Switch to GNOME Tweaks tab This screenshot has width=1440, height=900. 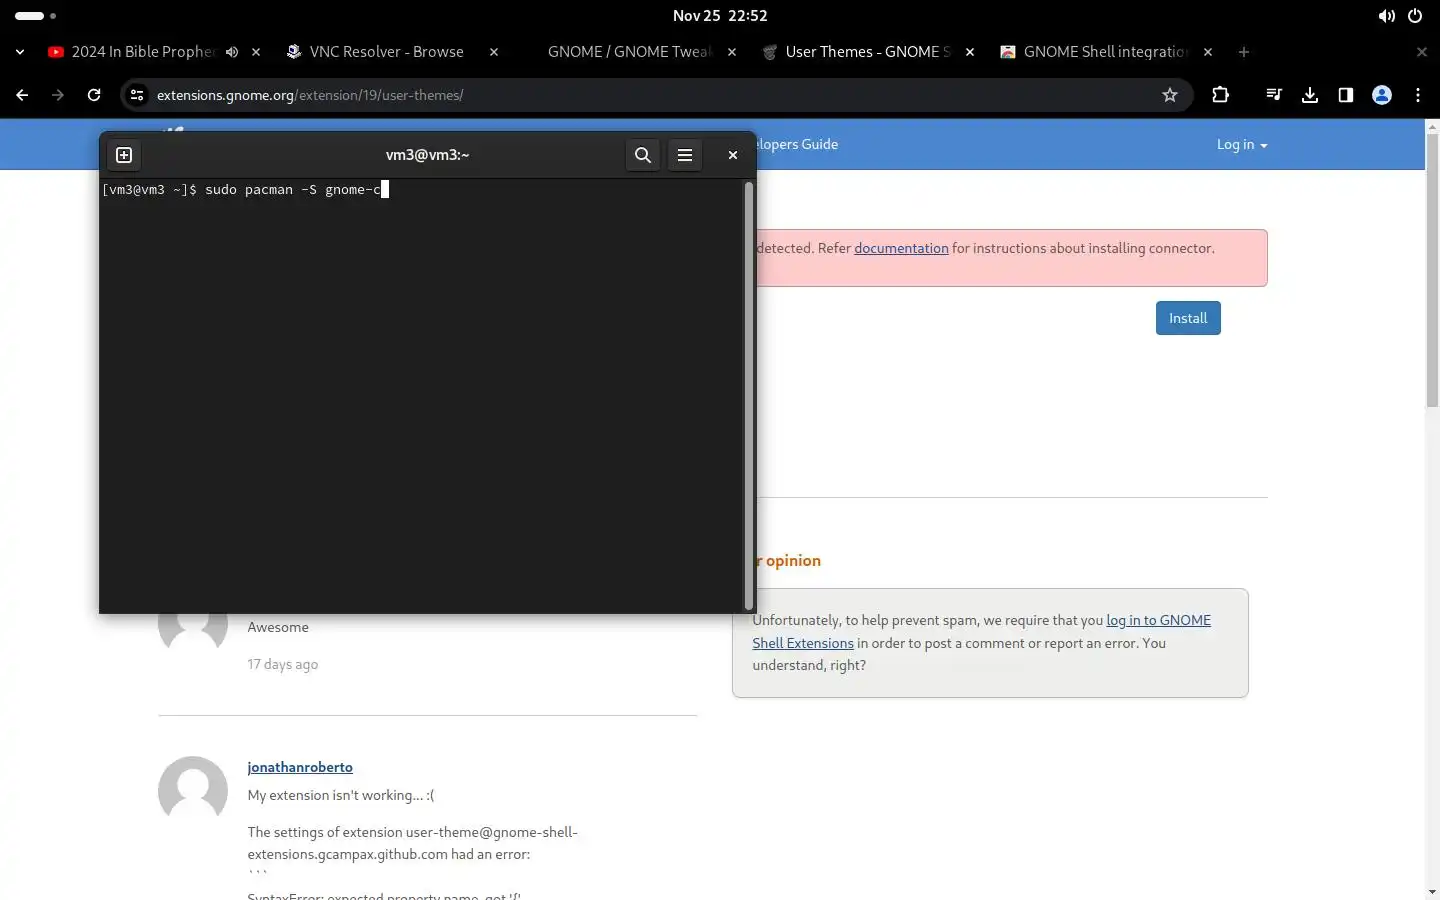tap(629, 52)
